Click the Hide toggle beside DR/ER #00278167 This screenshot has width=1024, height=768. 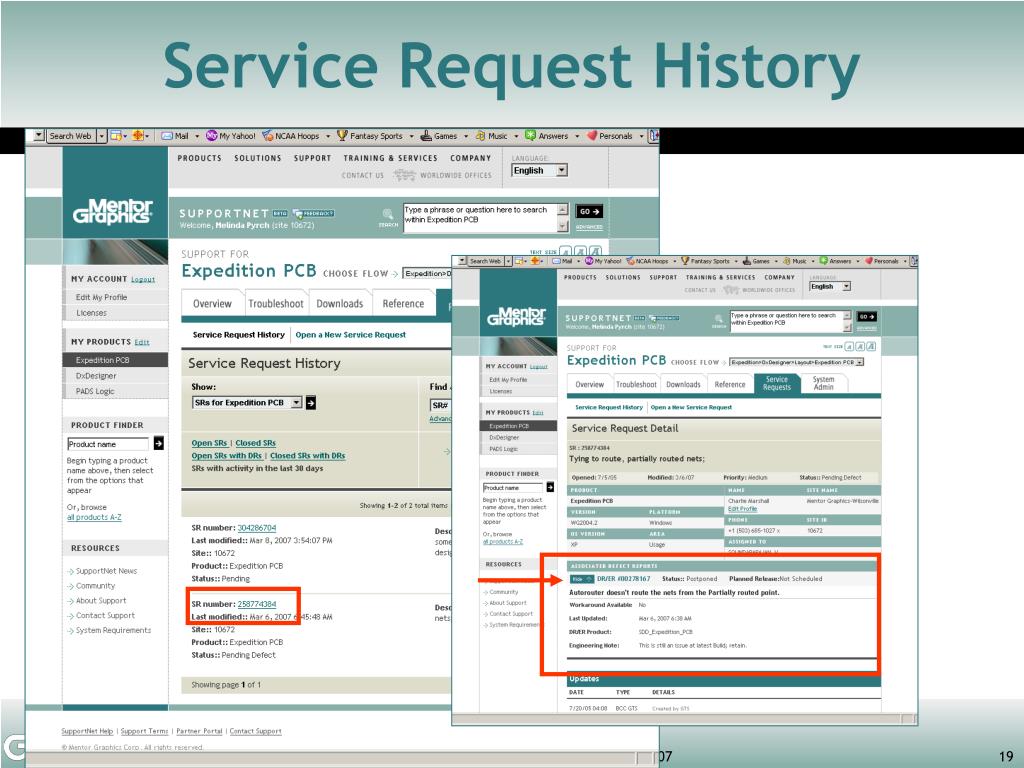[x=582, y=579]
